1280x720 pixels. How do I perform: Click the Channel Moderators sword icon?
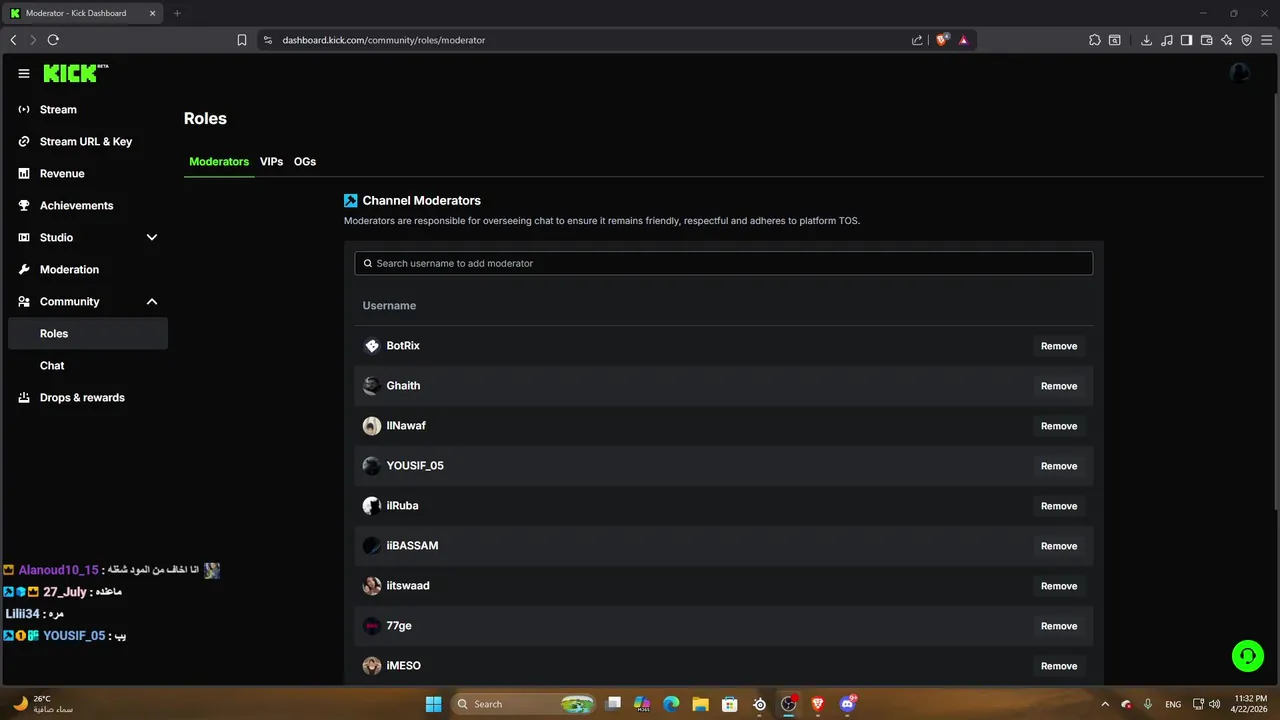coord(351,201)
